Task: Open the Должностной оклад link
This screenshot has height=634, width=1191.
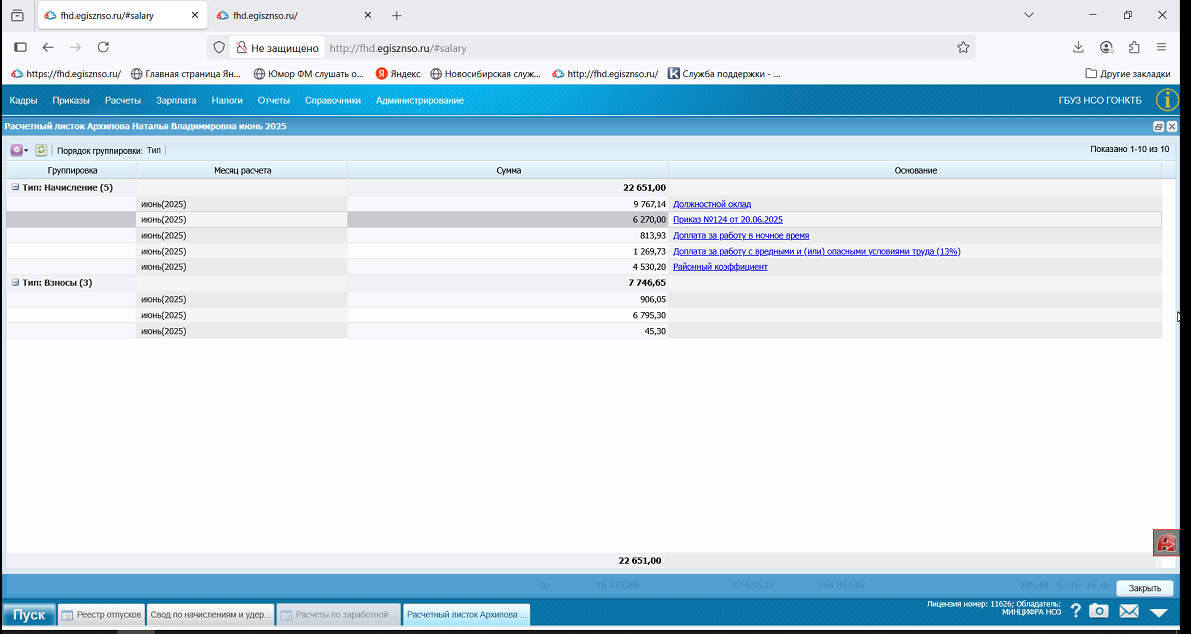Action: tap(712, 204)
